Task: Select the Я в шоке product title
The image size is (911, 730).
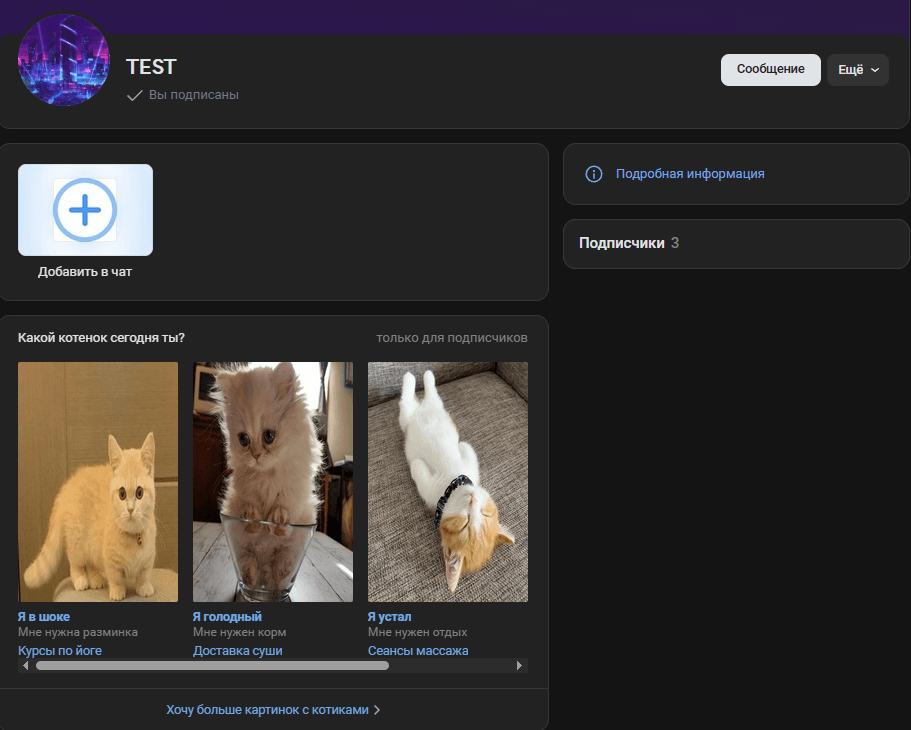Action: [x=42, y=616]
